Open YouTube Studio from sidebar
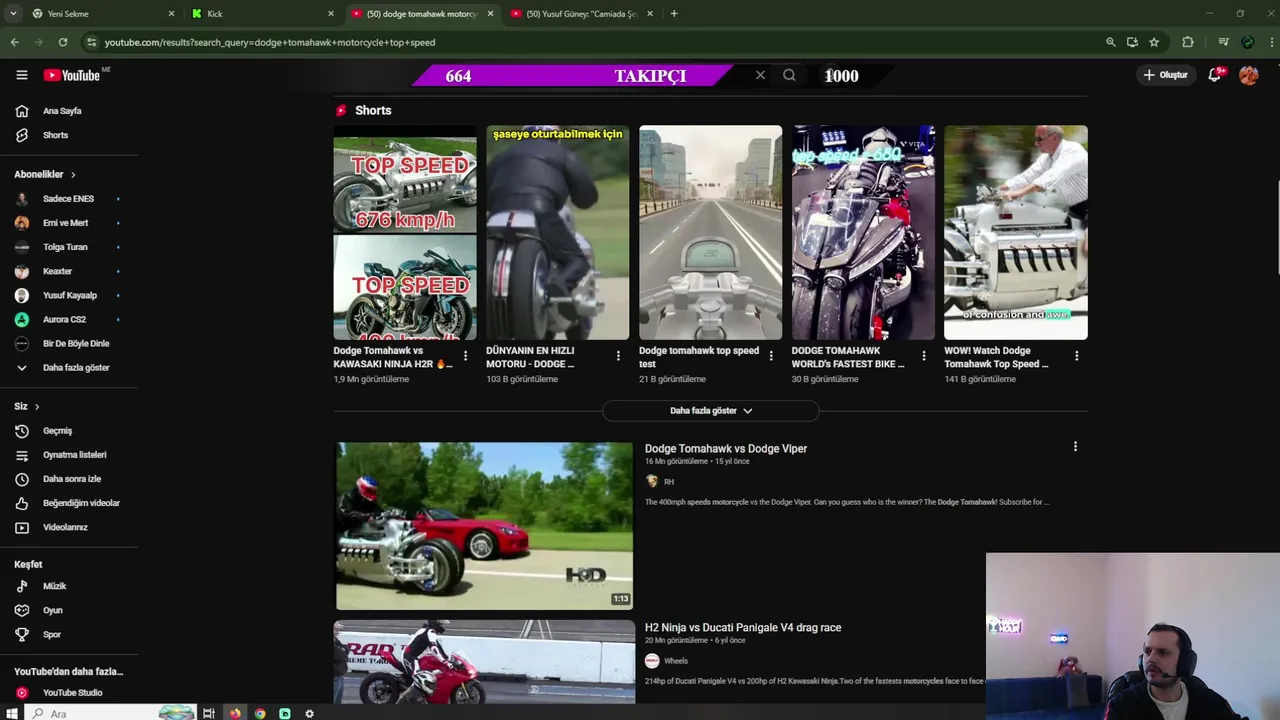This screenshot has width=1280, height=720. click(72, 692)
